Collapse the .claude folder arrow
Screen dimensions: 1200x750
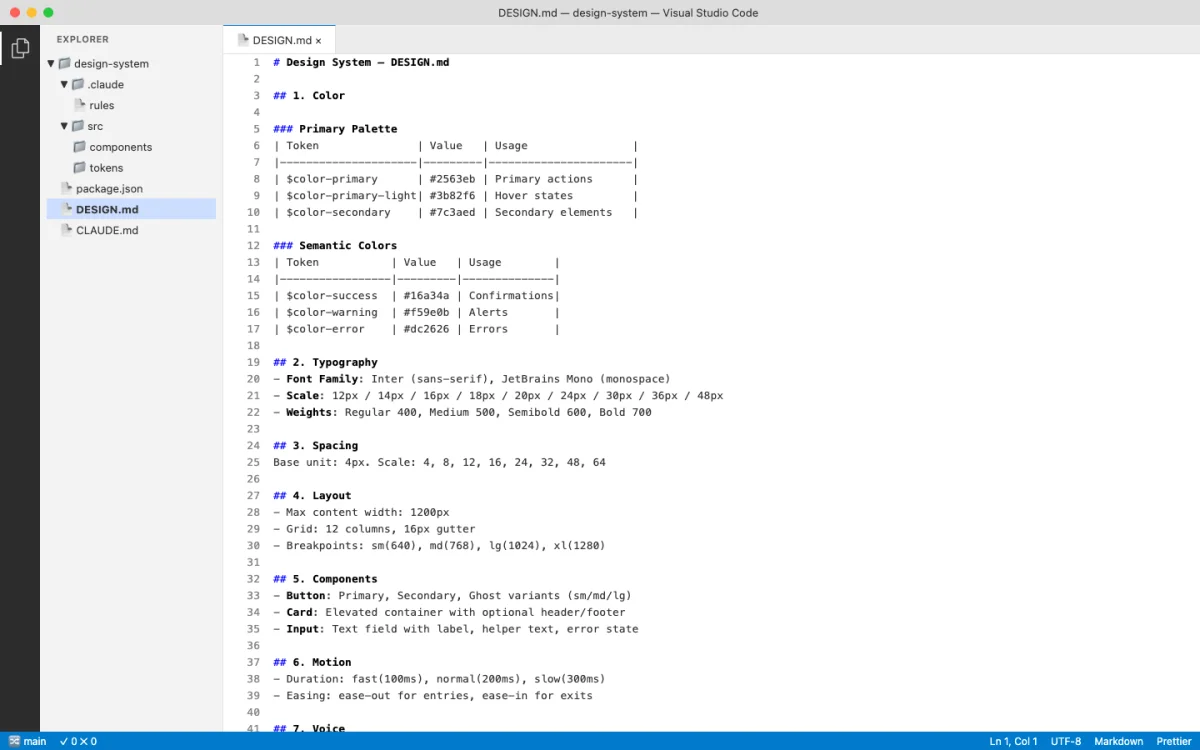(64, 84)
